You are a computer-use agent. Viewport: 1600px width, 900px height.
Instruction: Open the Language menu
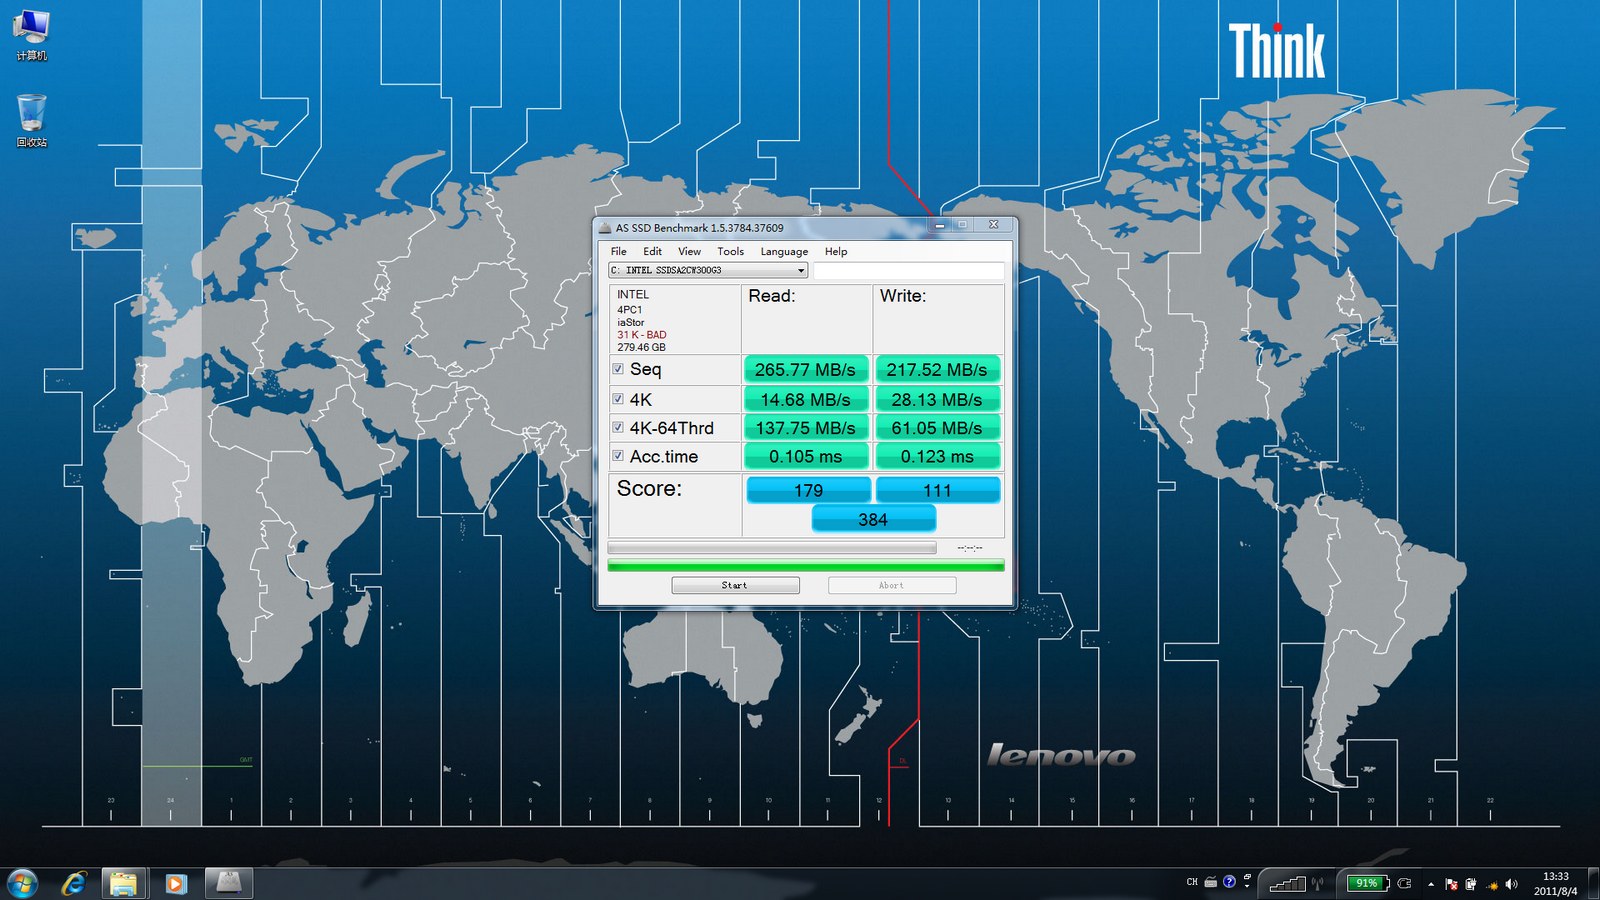click(x=784, y=251)
